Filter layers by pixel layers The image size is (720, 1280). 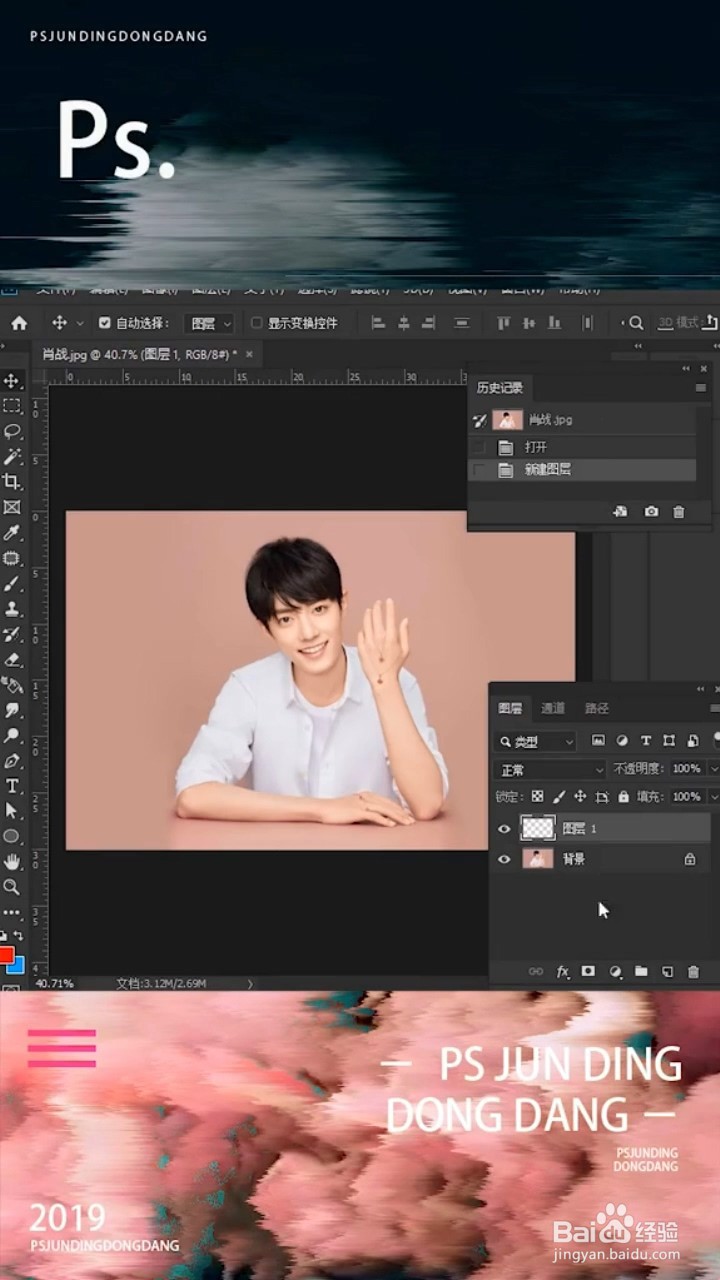click(598, 741)
